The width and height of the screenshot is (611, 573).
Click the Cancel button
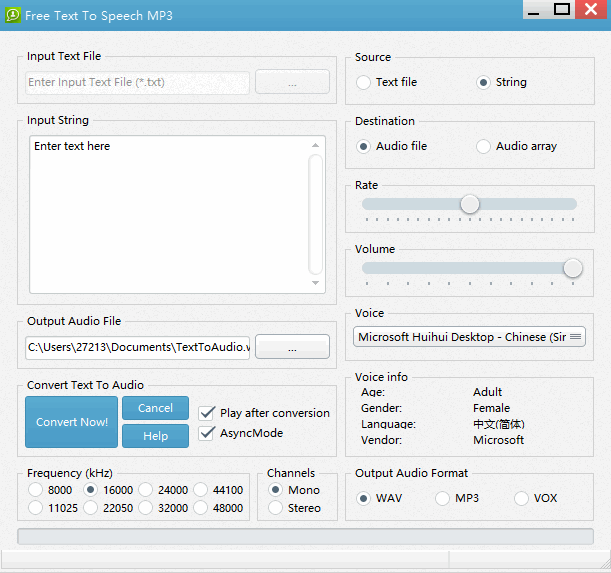[x=155, y=408]
